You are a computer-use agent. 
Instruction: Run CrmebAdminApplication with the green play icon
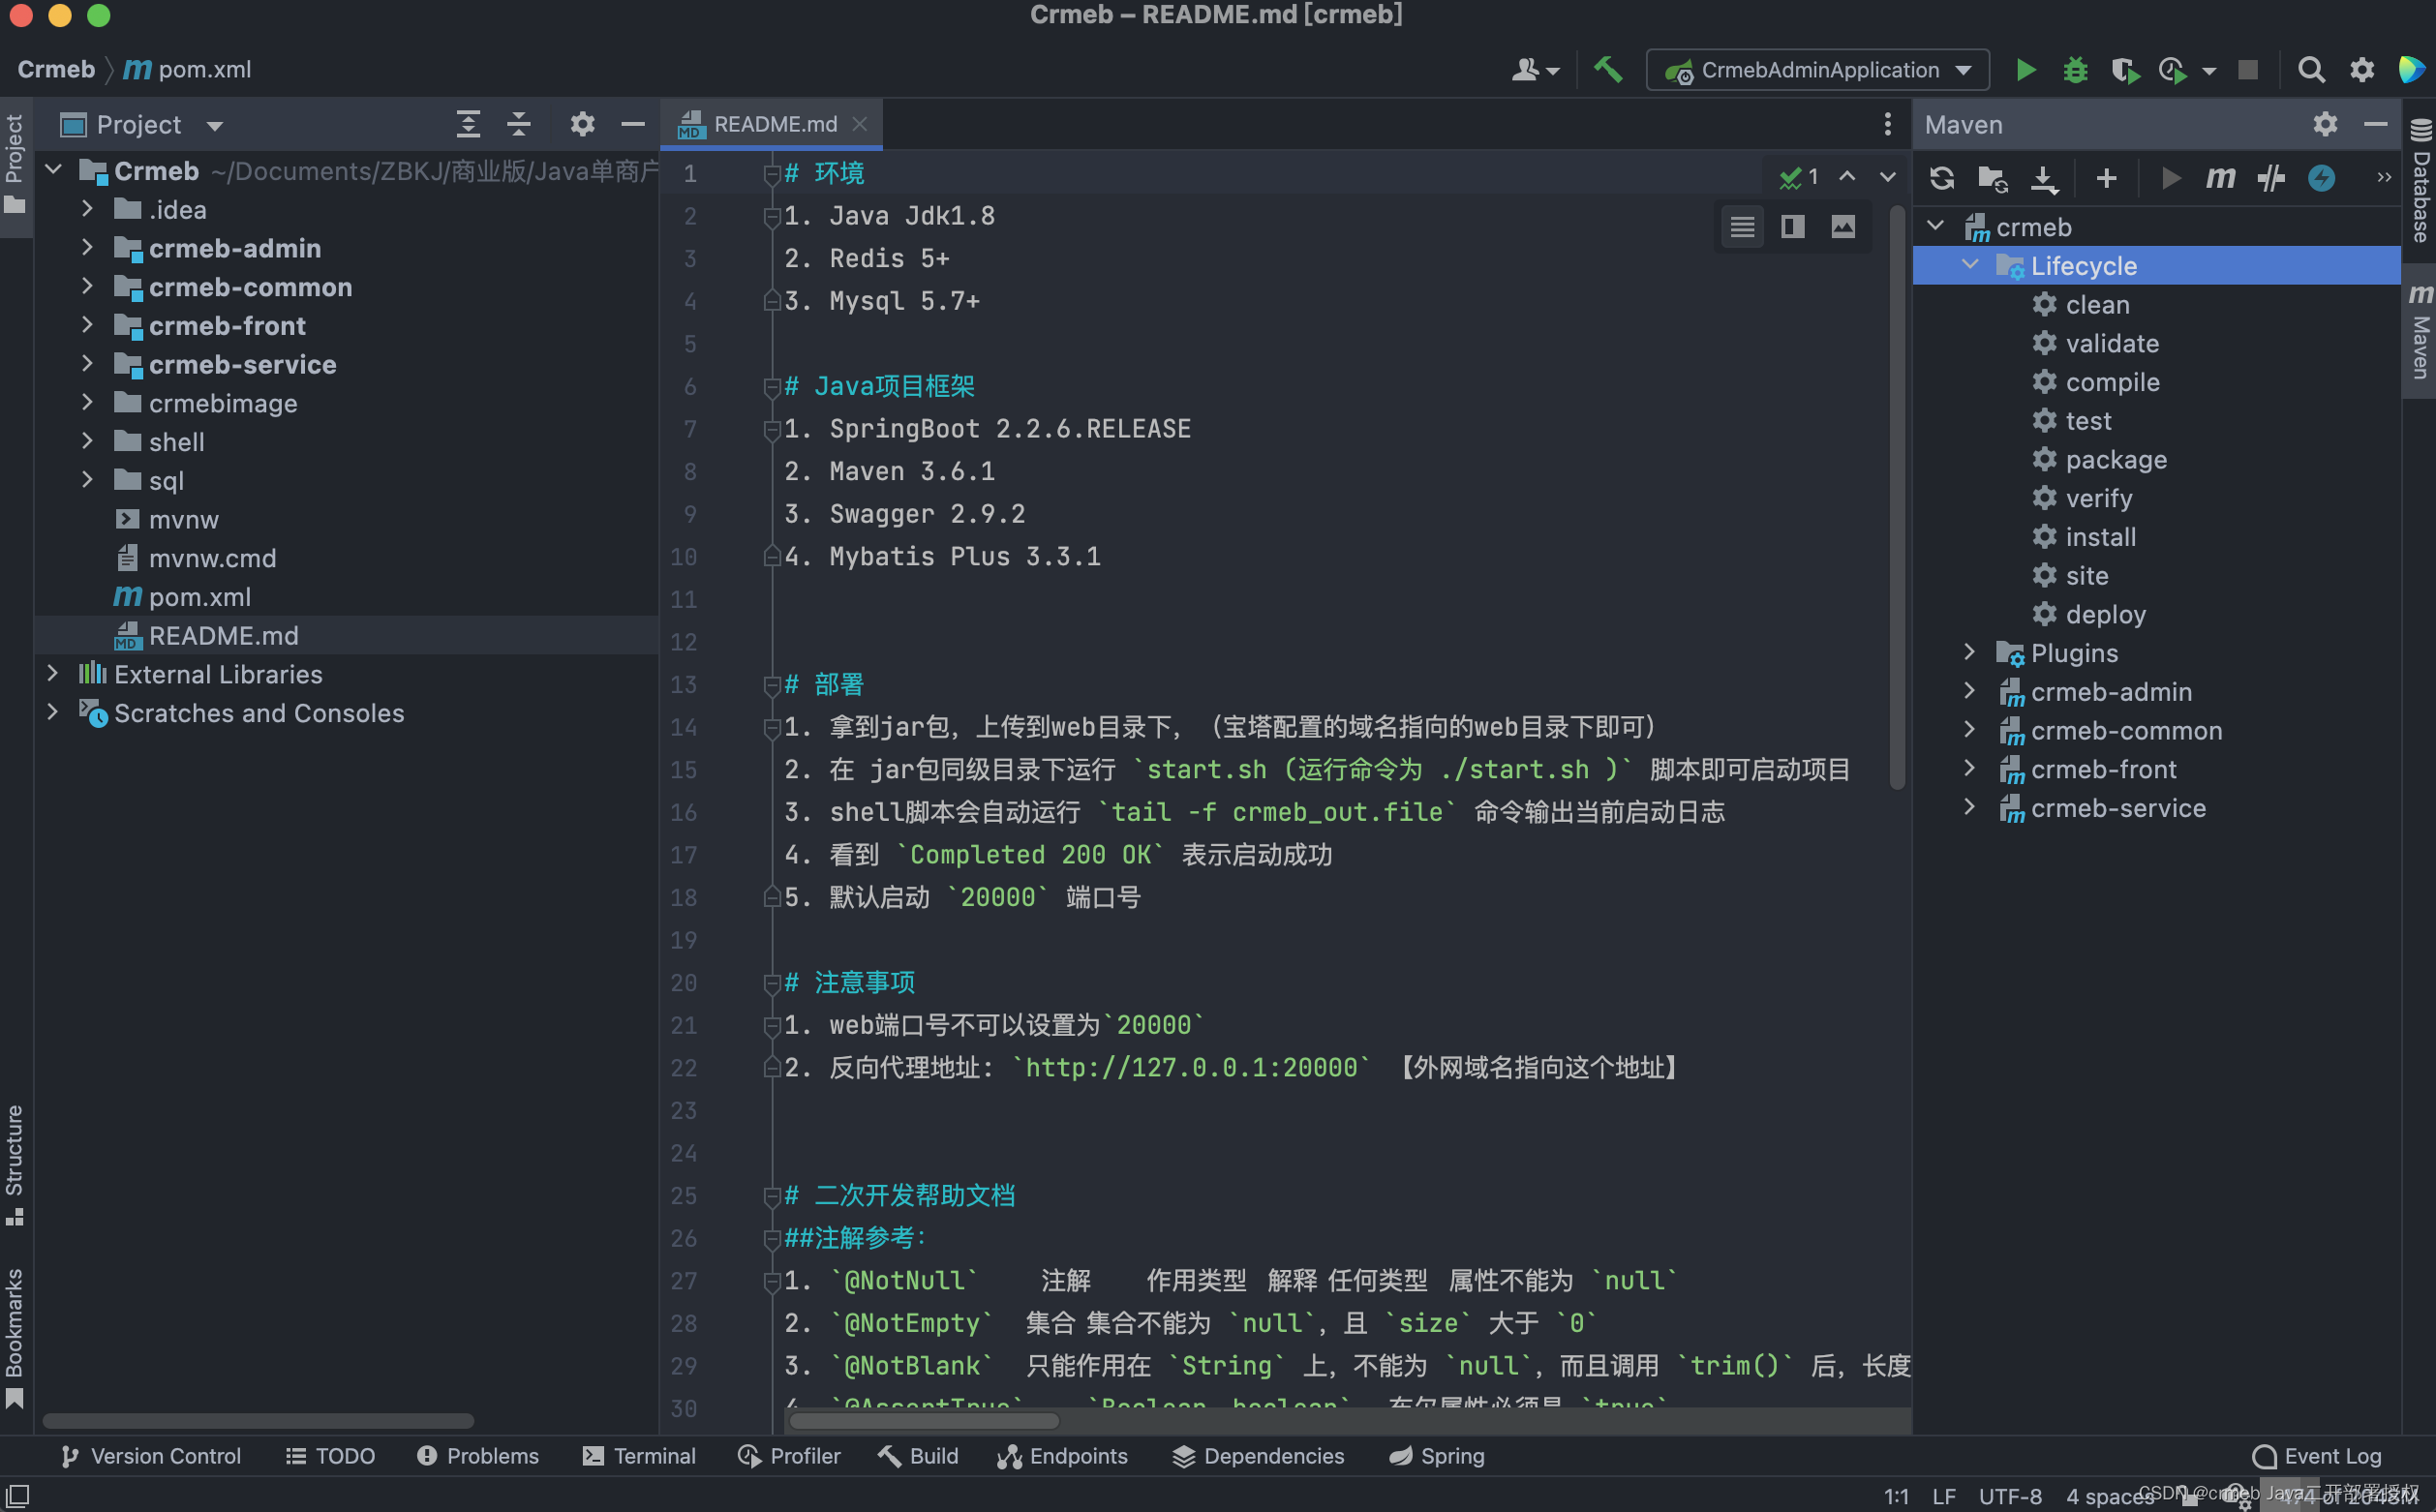[x=2025, y=69]
